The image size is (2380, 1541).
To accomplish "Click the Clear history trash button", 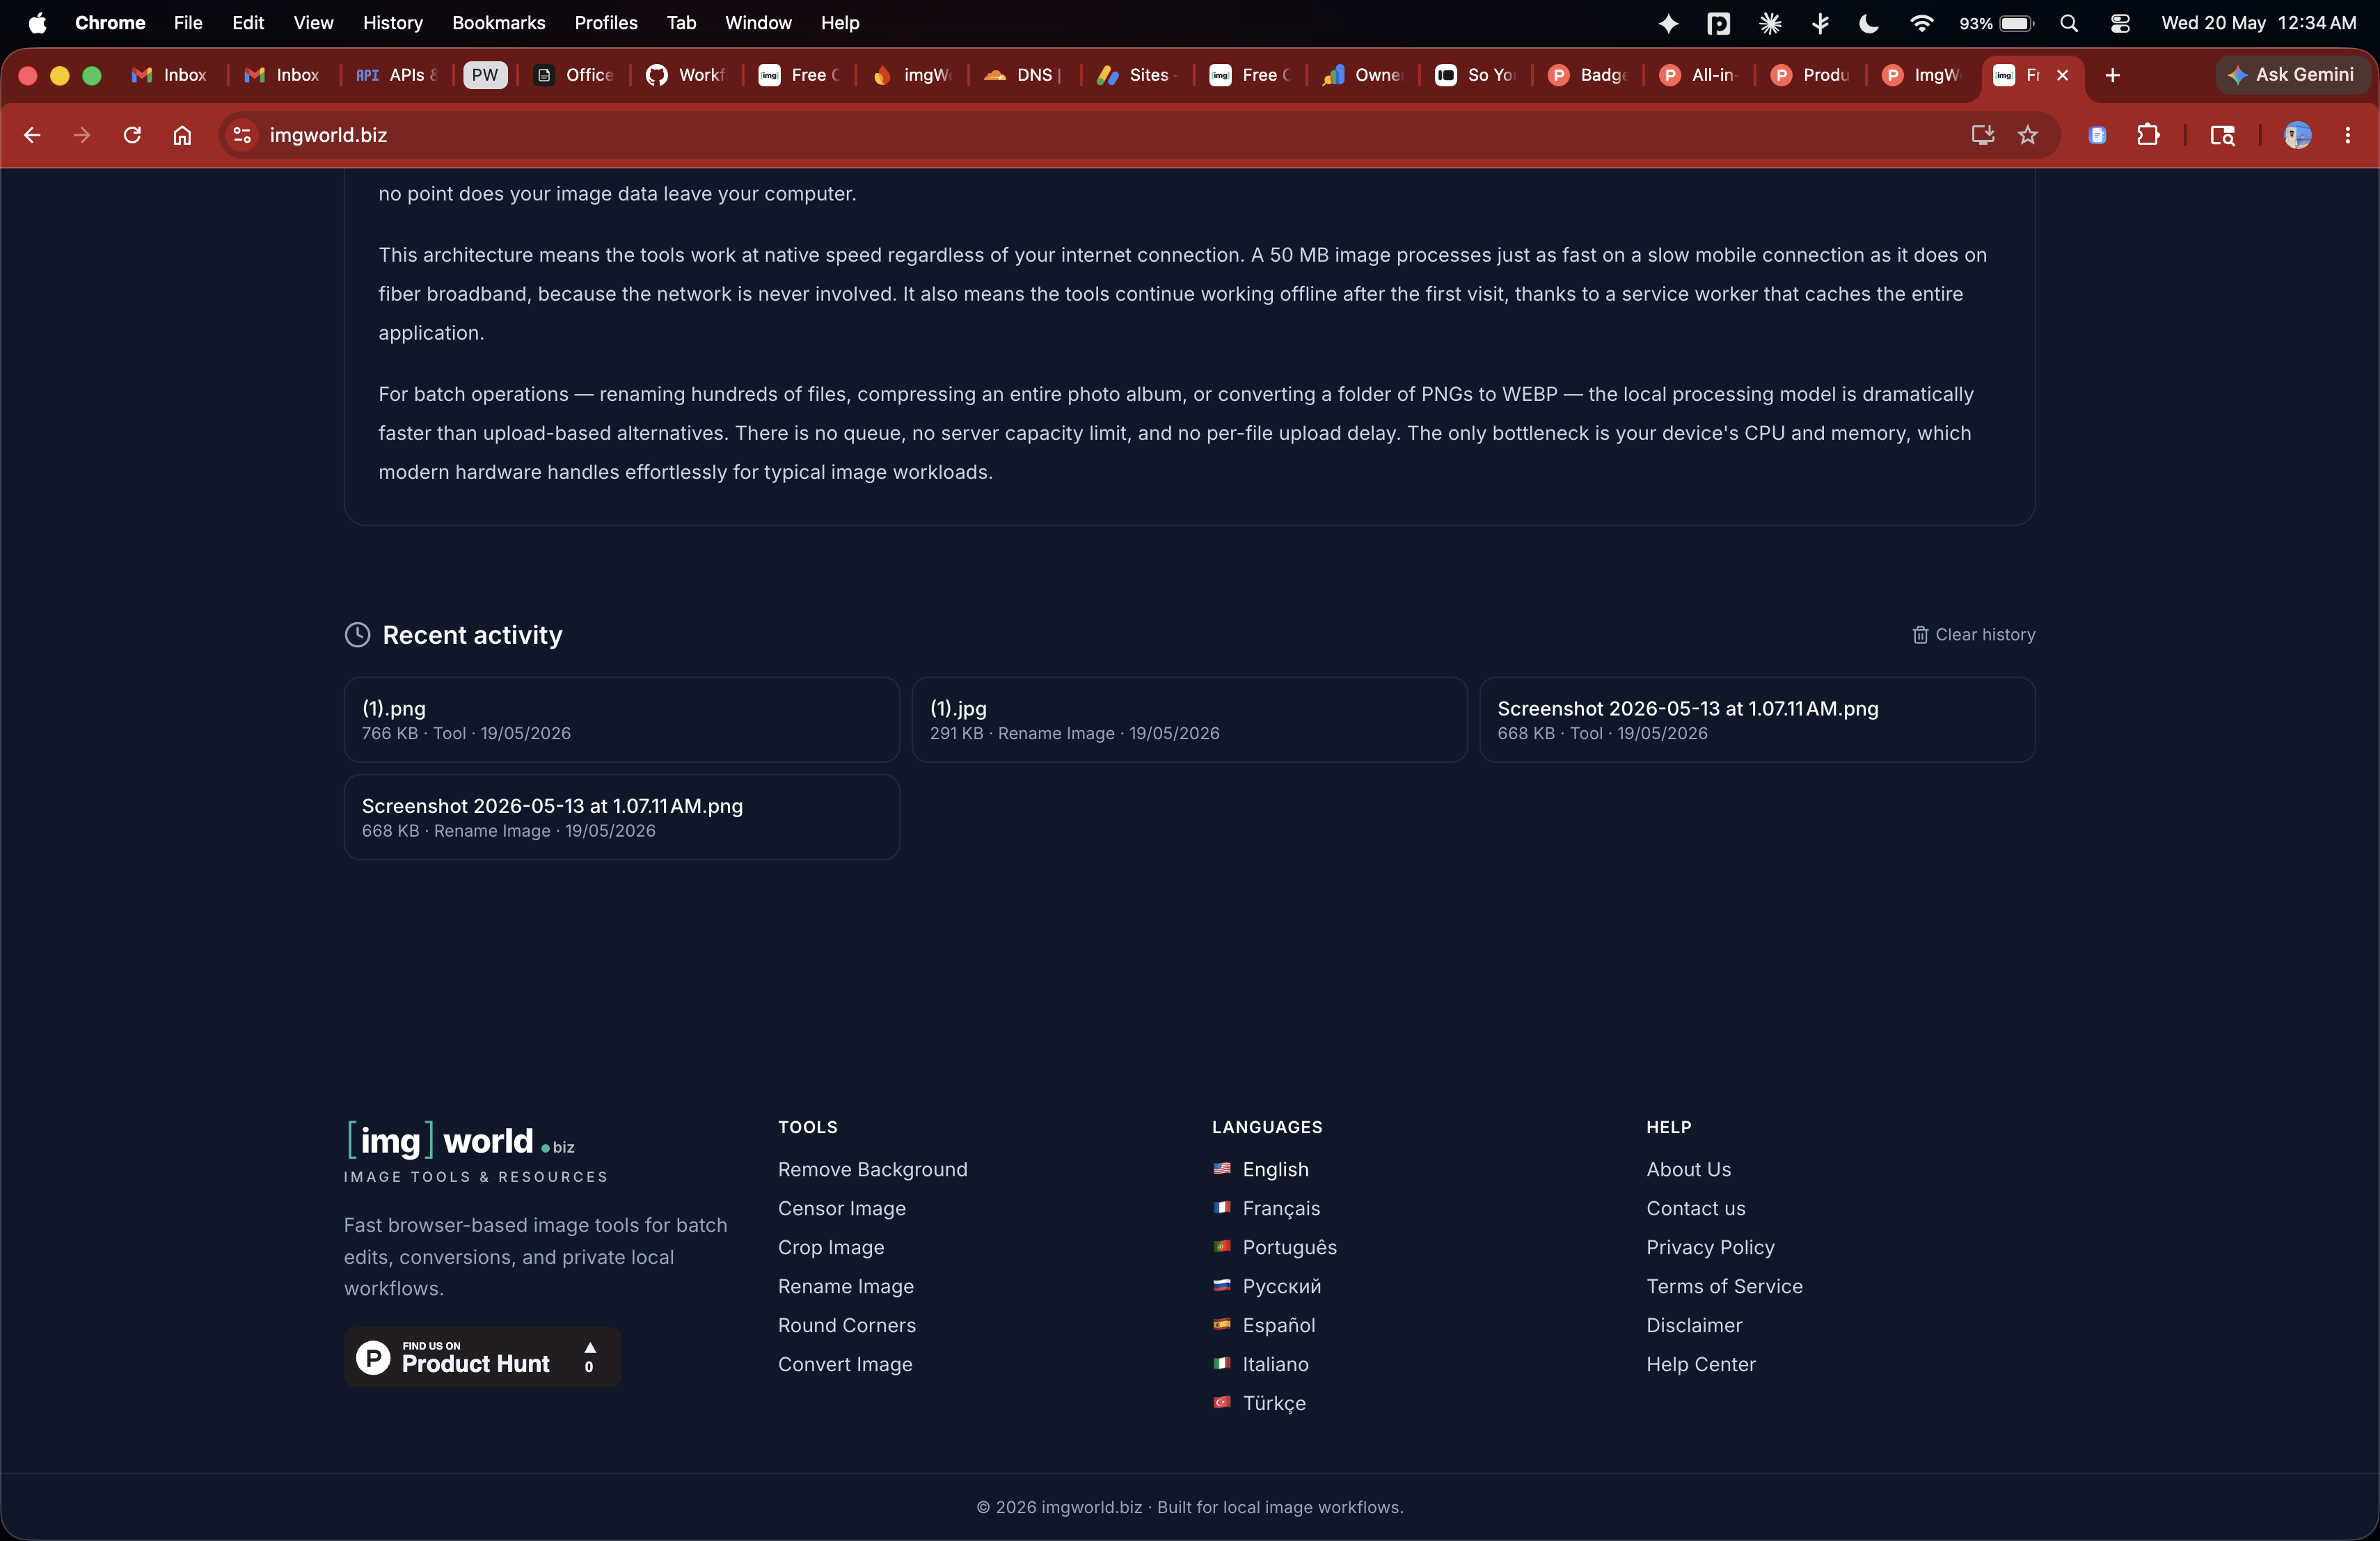I will click(x=1973, y=634).
